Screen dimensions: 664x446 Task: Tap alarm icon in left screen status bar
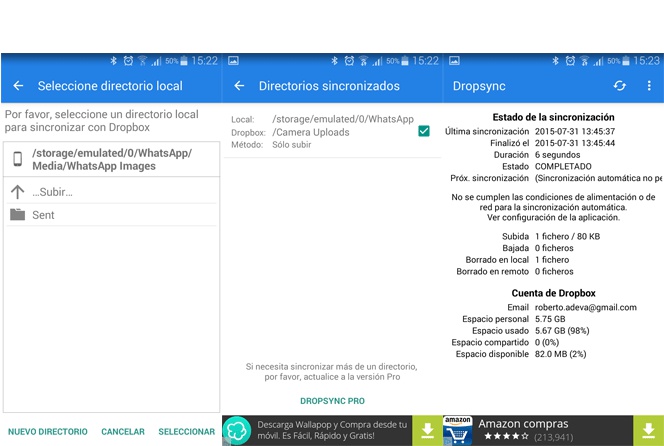click(128, 61)
